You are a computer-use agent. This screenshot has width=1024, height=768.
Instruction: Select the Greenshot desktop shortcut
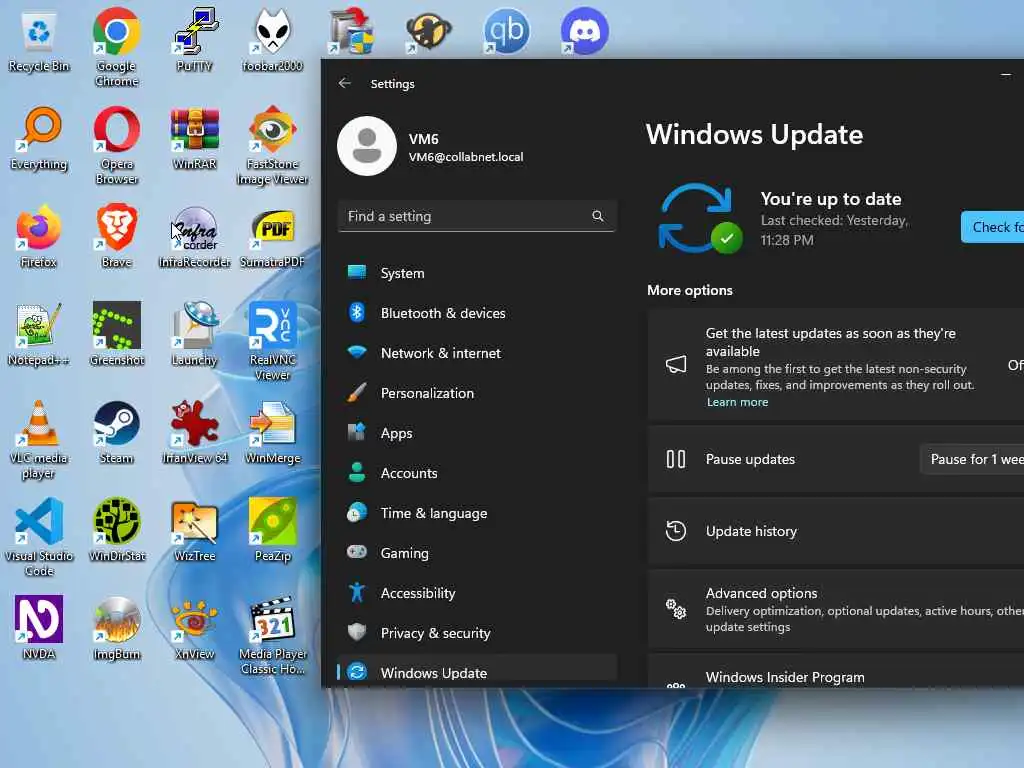pos(116,335)
